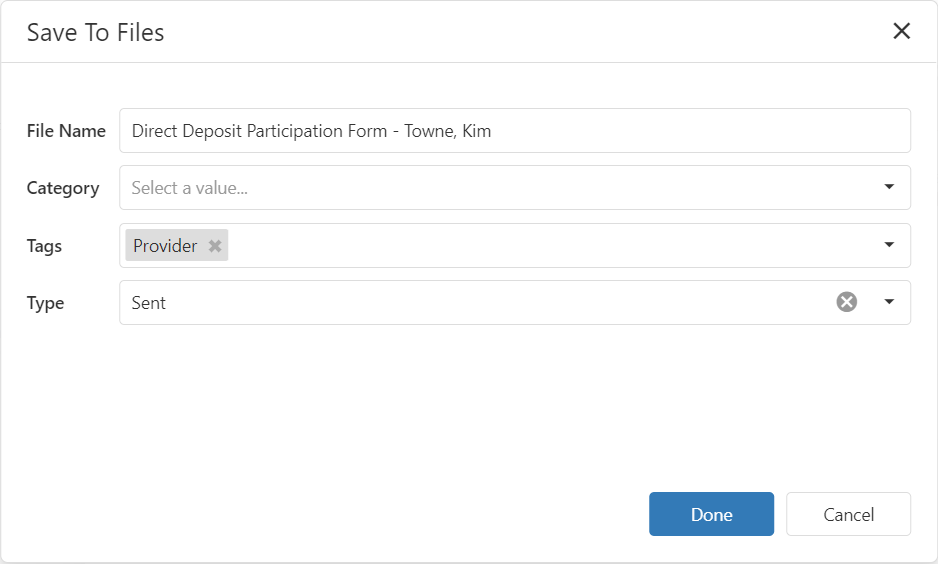Click the Save To Files title
Image resolution: width=938 pixels, height=564 pixels.
point(96,32)
